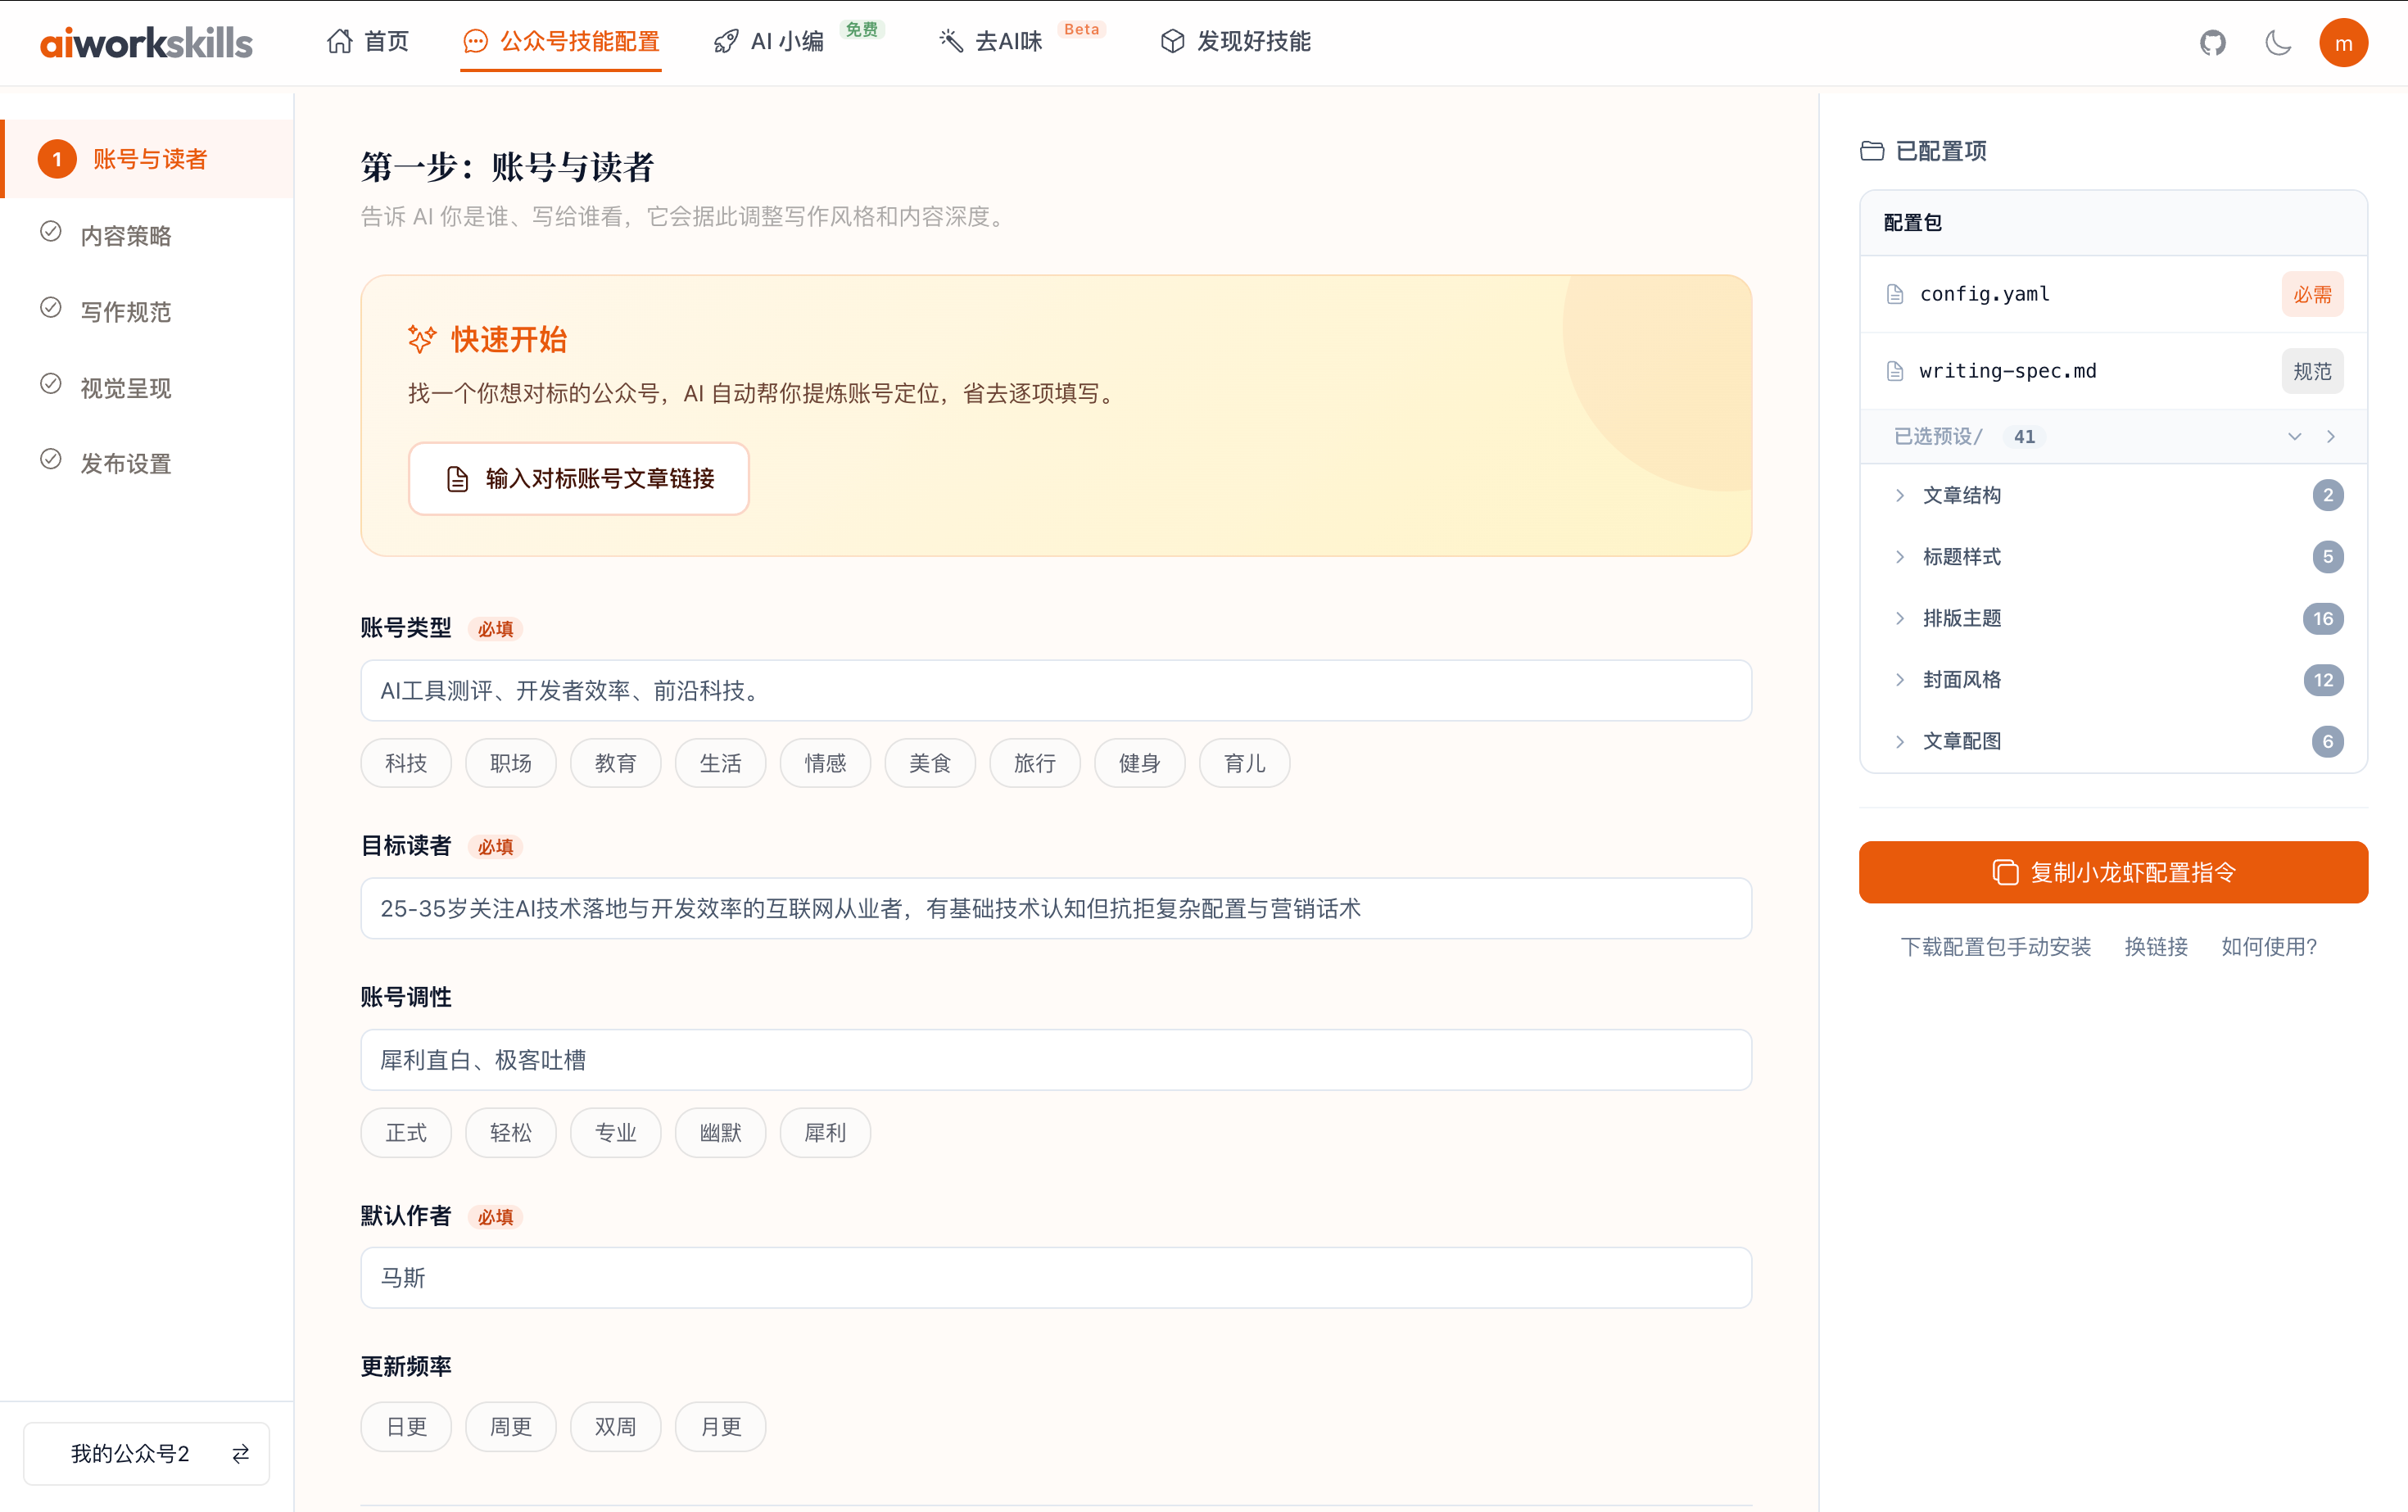This screenshot has width=2408, height=1512.
Task: Click into the 账号类型 input field
Action: click(x=1056, y=691)
